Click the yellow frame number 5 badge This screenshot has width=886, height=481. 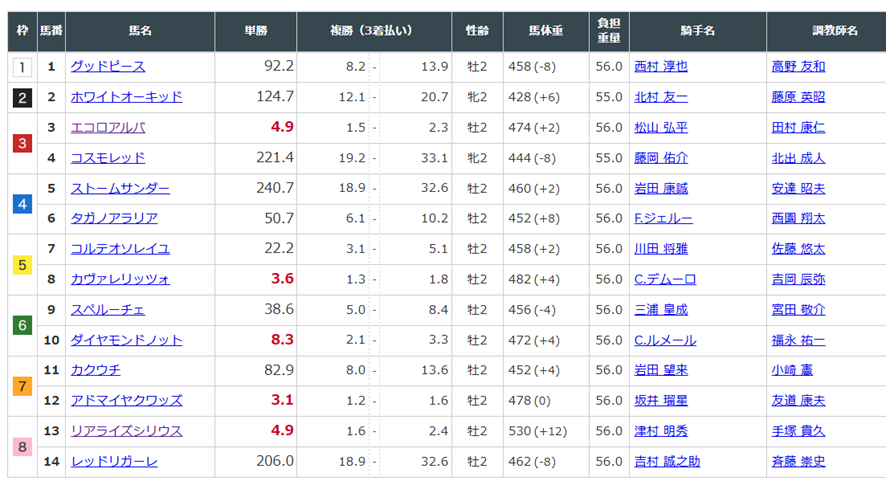(22, 265)
